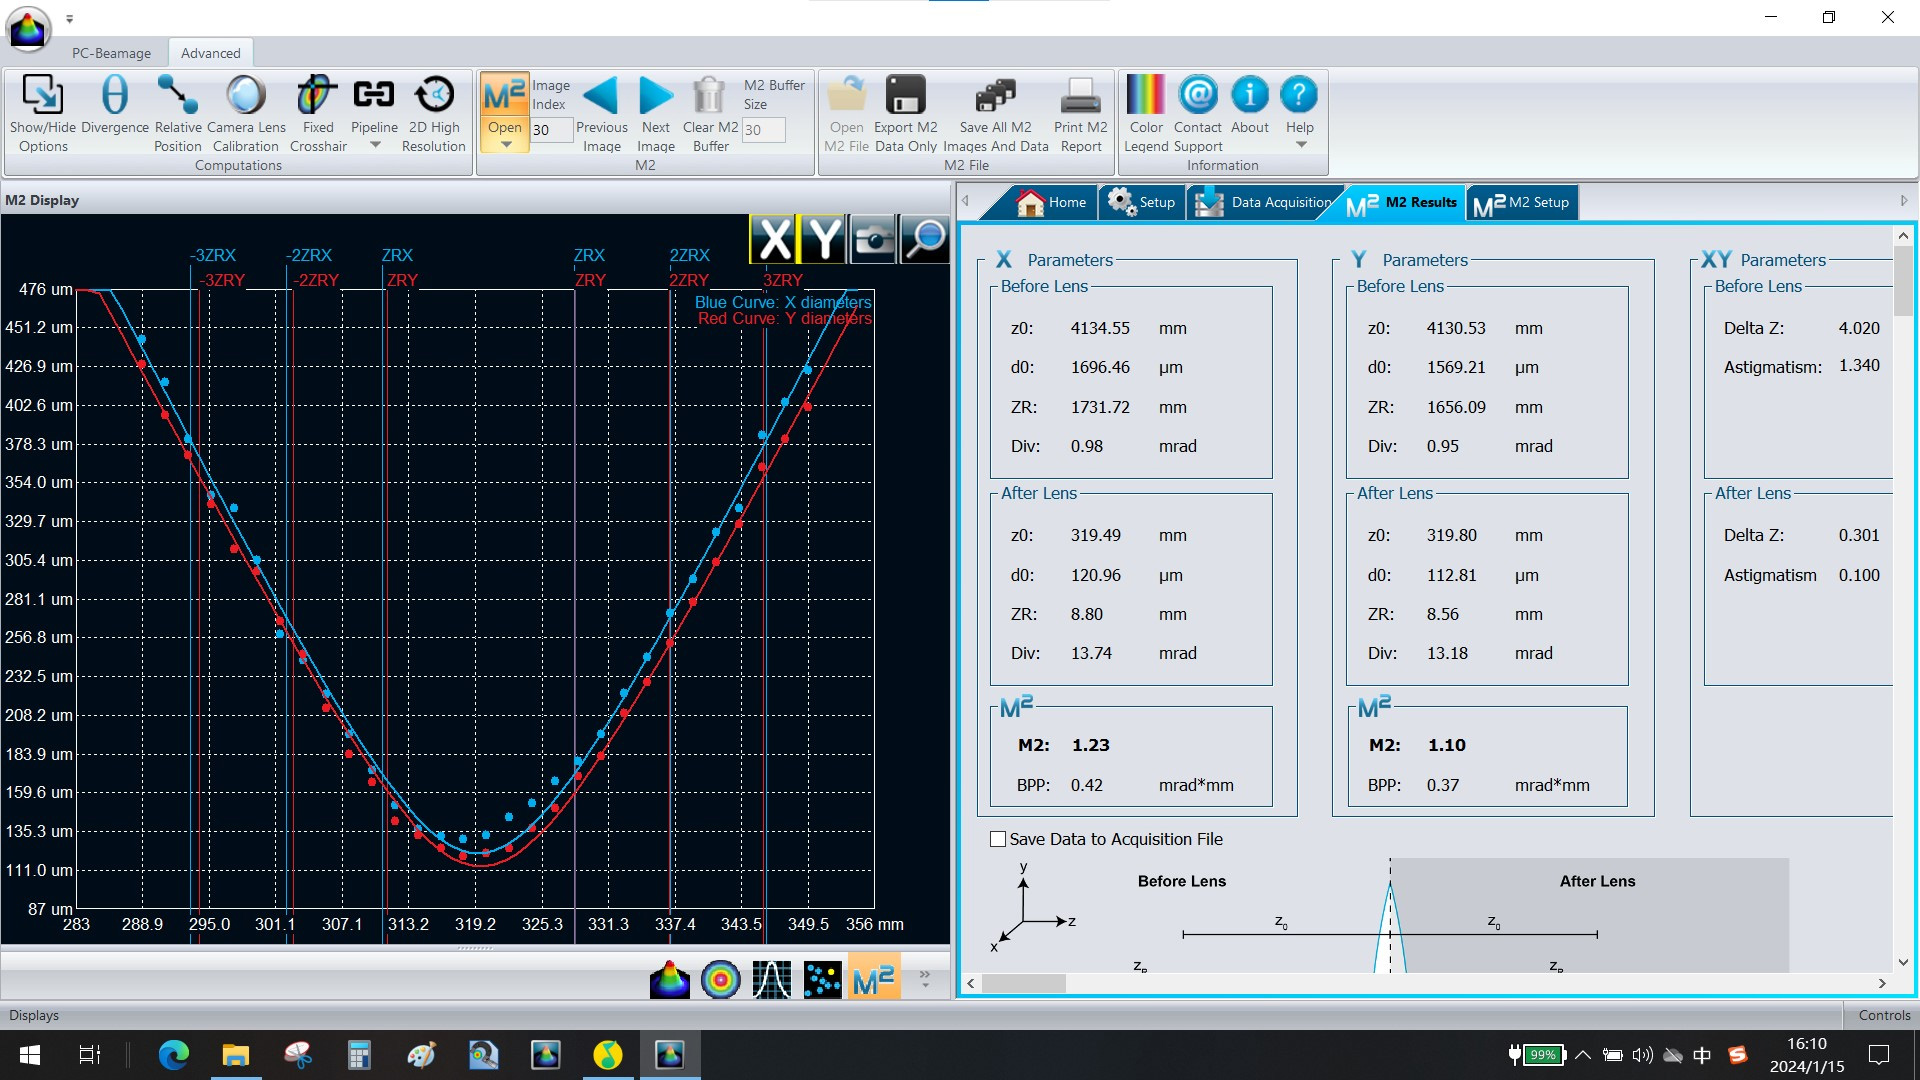
Task: Toggle the X curve display button
Action: [x=773, y=239]
